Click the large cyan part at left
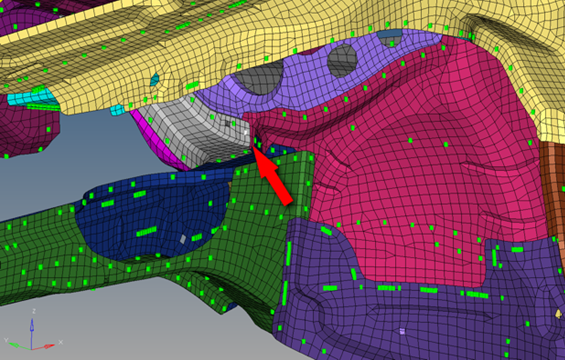565x360 pixels. tap(31, 99)
